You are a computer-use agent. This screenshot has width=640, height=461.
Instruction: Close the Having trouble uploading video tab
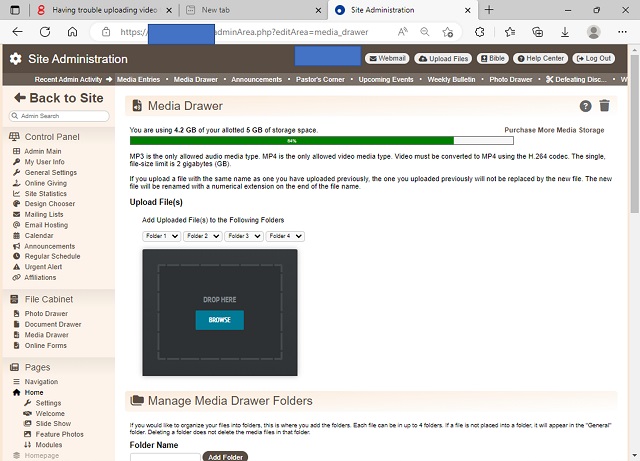tap(169, 11)
